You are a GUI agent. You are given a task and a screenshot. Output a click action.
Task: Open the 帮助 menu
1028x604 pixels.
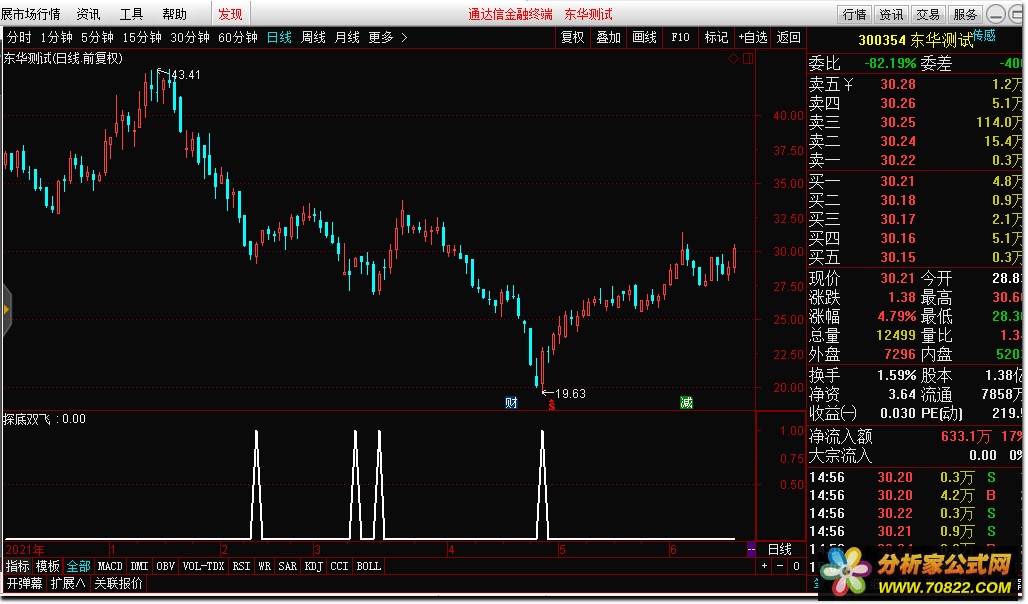click(x=174, y=14)
